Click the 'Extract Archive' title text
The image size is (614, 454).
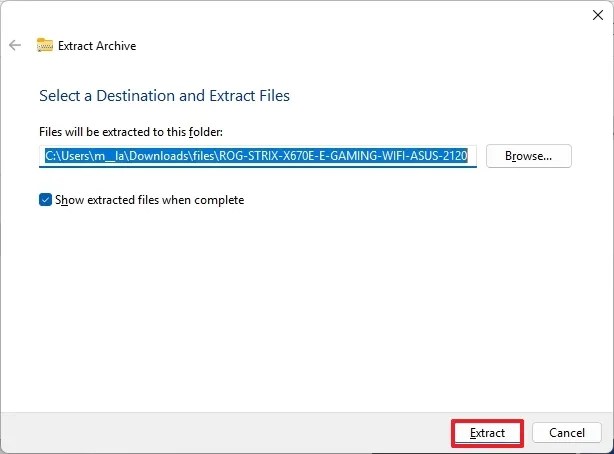coord(97,46)
